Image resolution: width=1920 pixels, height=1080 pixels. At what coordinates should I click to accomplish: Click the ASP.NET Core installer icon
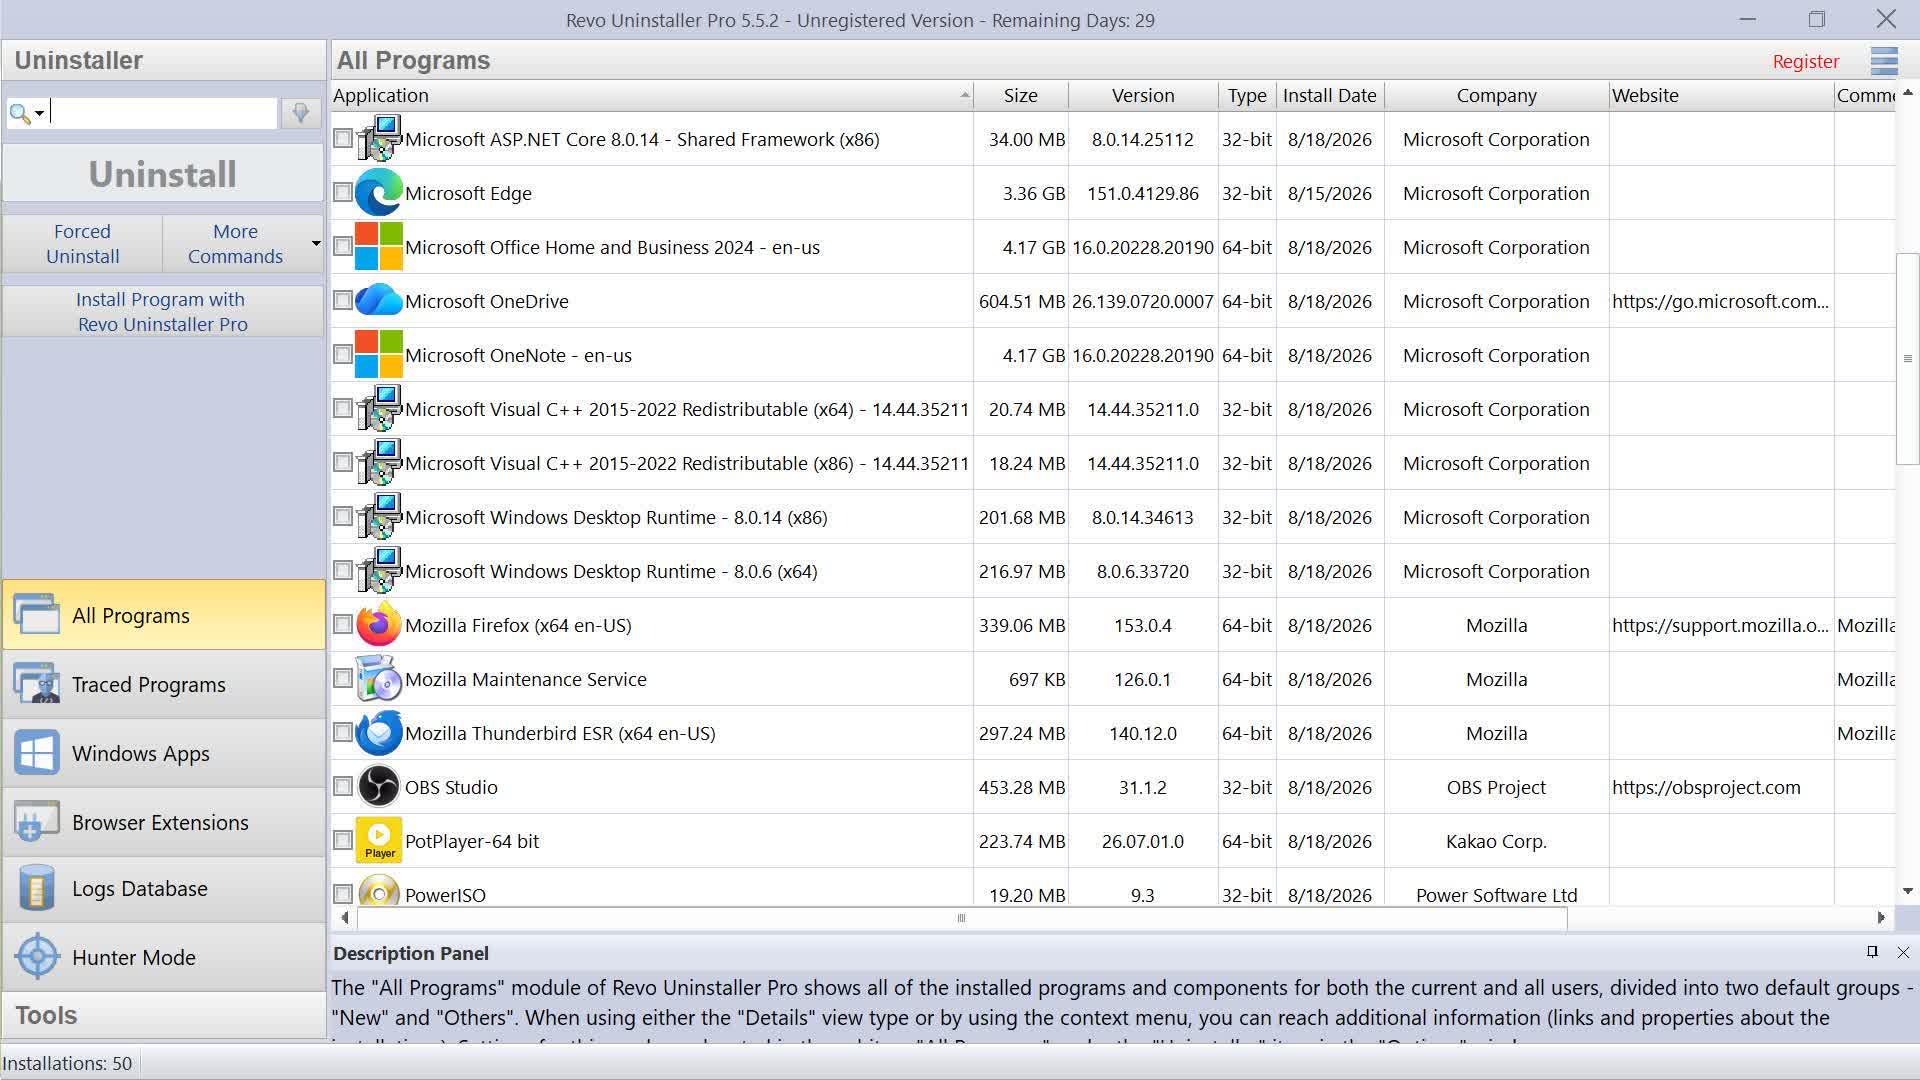coord(379,139)
